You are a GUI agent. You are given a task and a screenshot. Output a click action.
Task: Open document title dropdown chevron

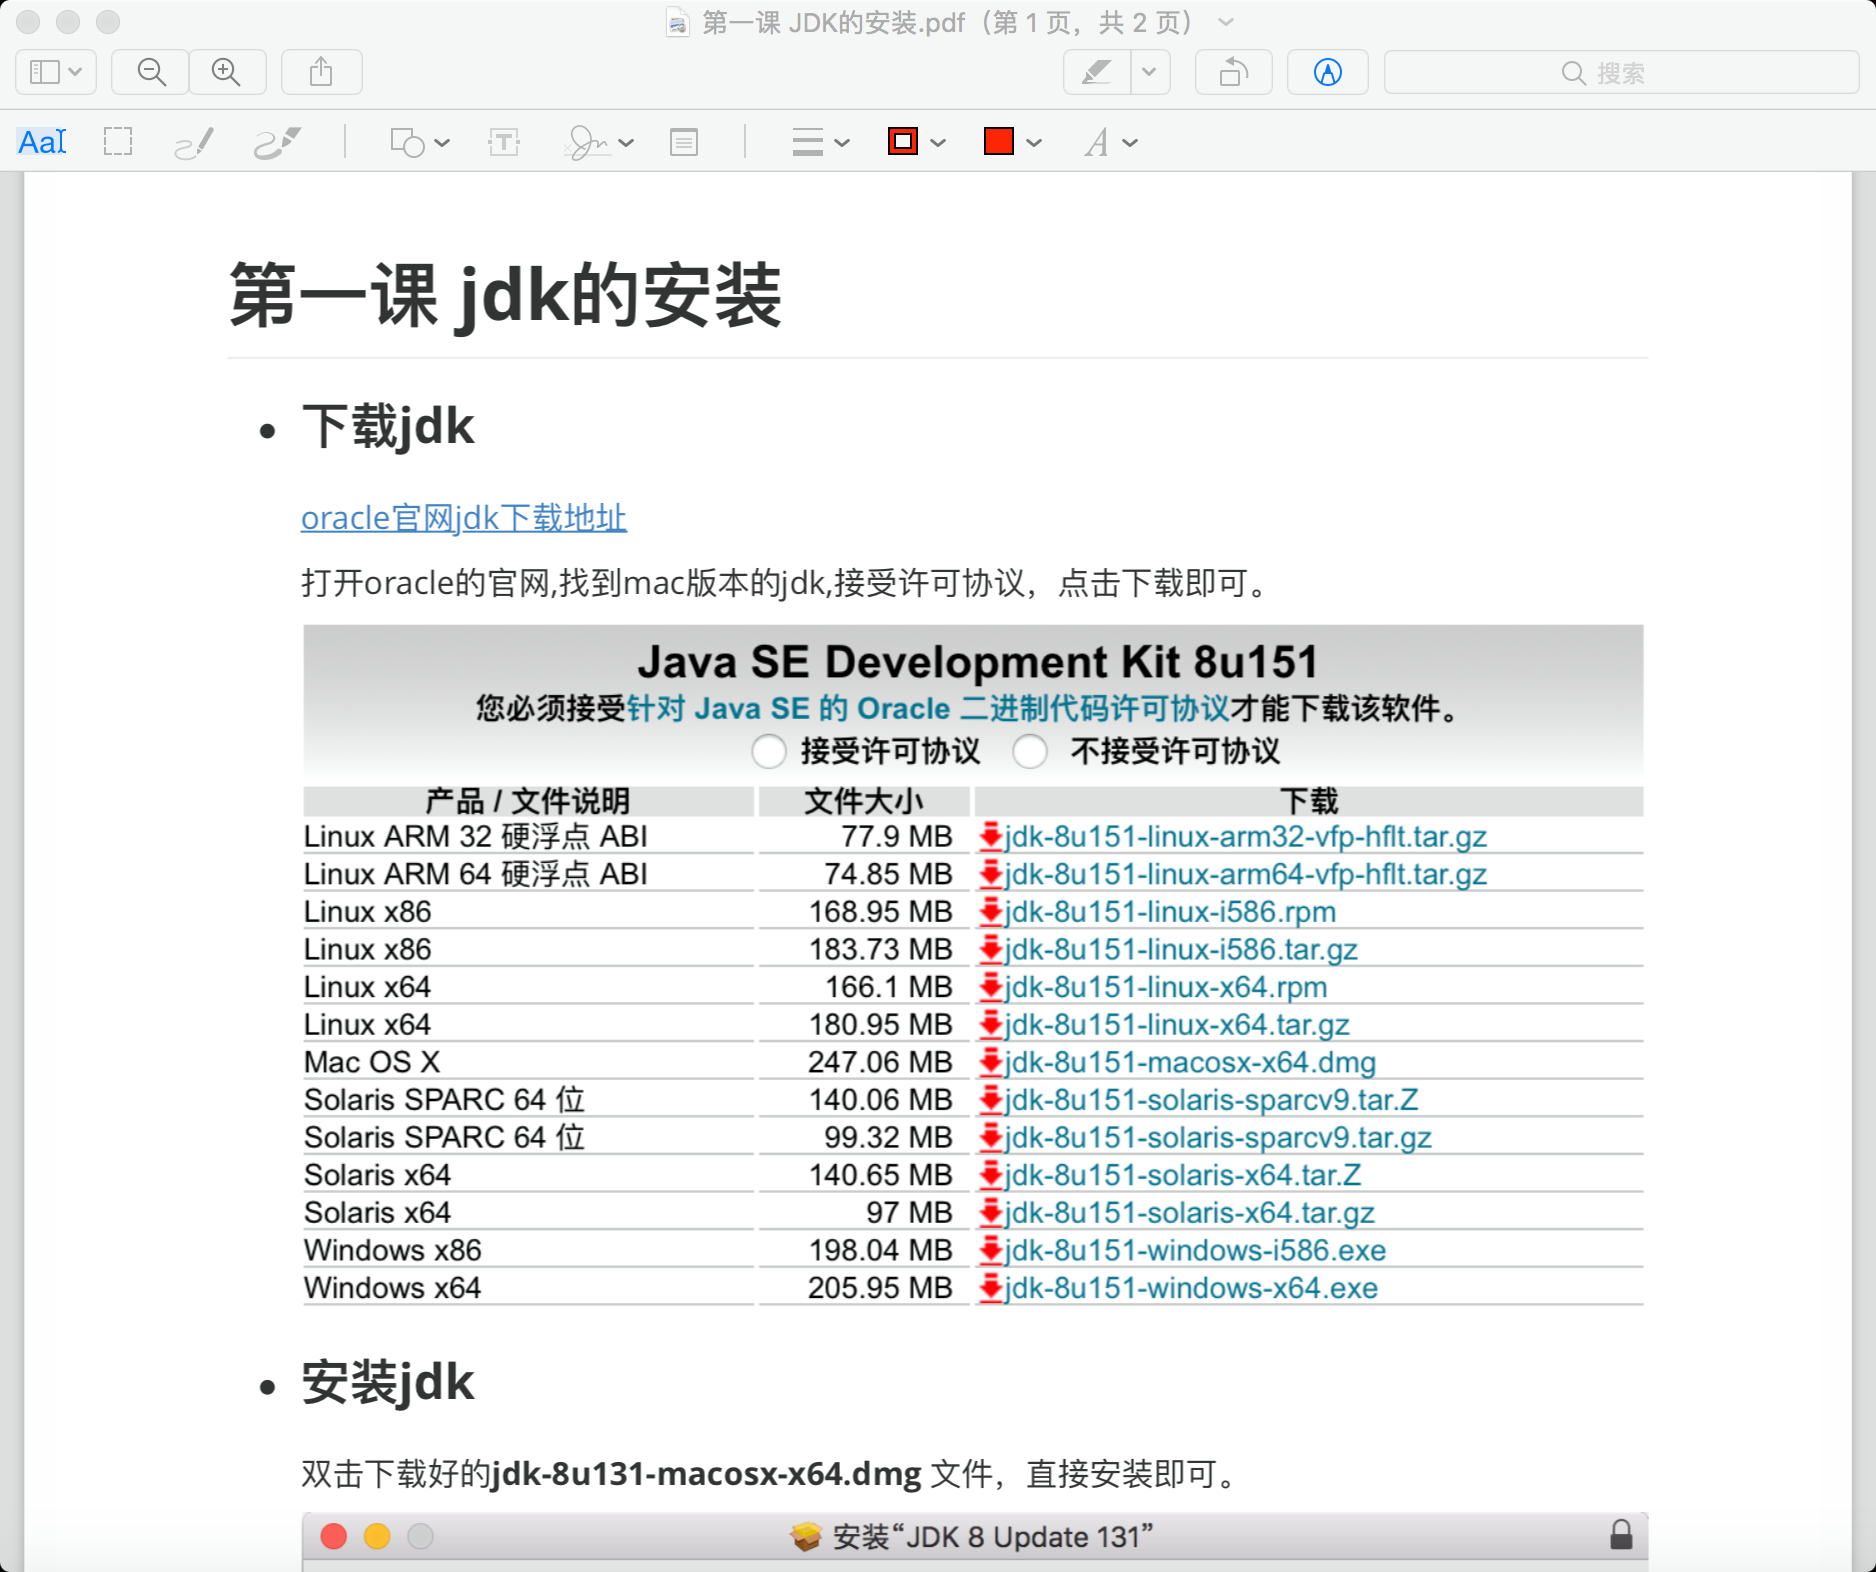pyautogui.click(x=1226, y=22)
